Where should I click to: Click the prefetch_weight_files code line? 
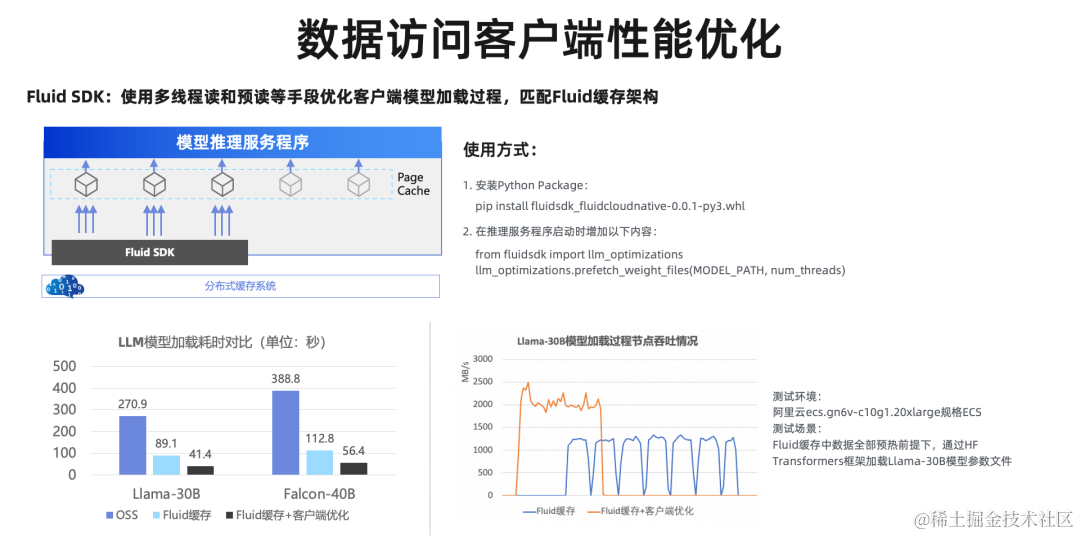[660, 271]
